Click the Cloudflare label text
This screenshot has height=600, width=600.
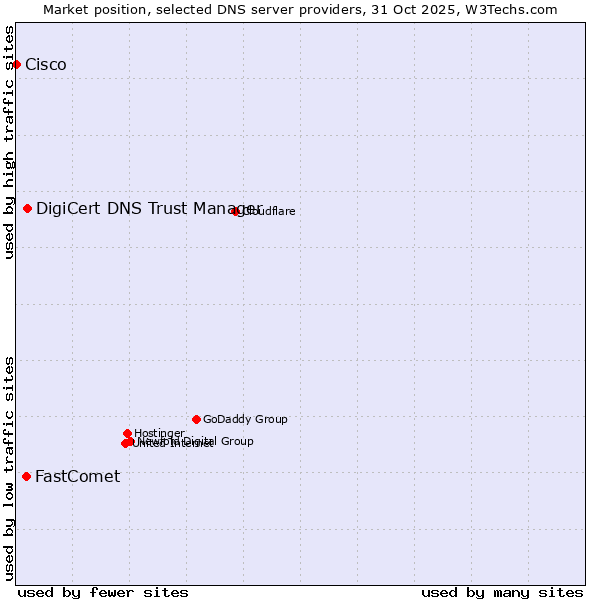[x=270, y=212]
